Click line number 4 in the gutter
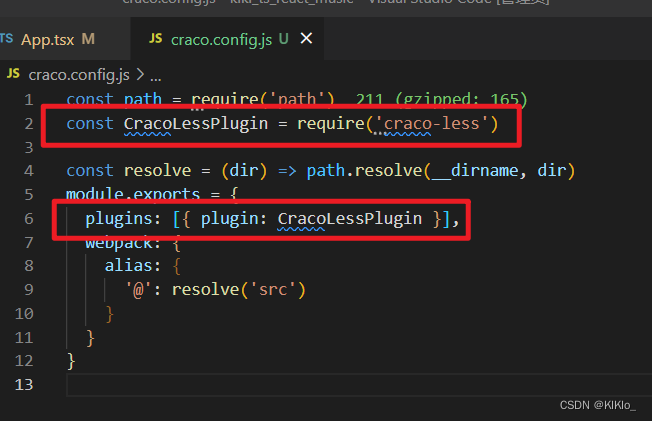The image size is (652, 421). pos(28,171)
